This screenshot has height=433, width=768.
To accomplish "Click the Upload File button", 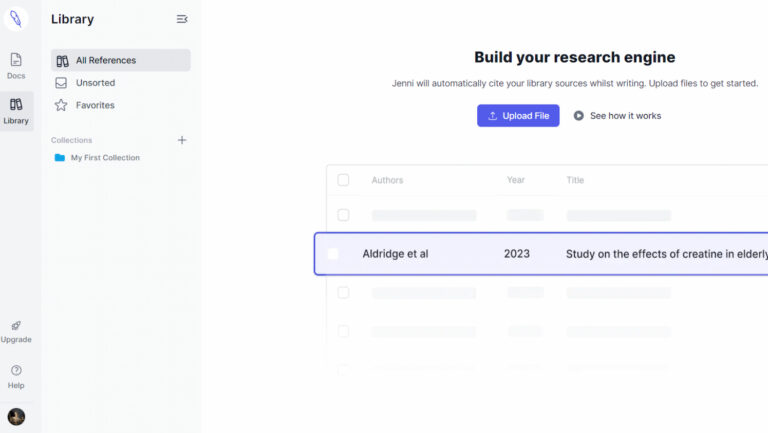I will click(x=518, y=116).
